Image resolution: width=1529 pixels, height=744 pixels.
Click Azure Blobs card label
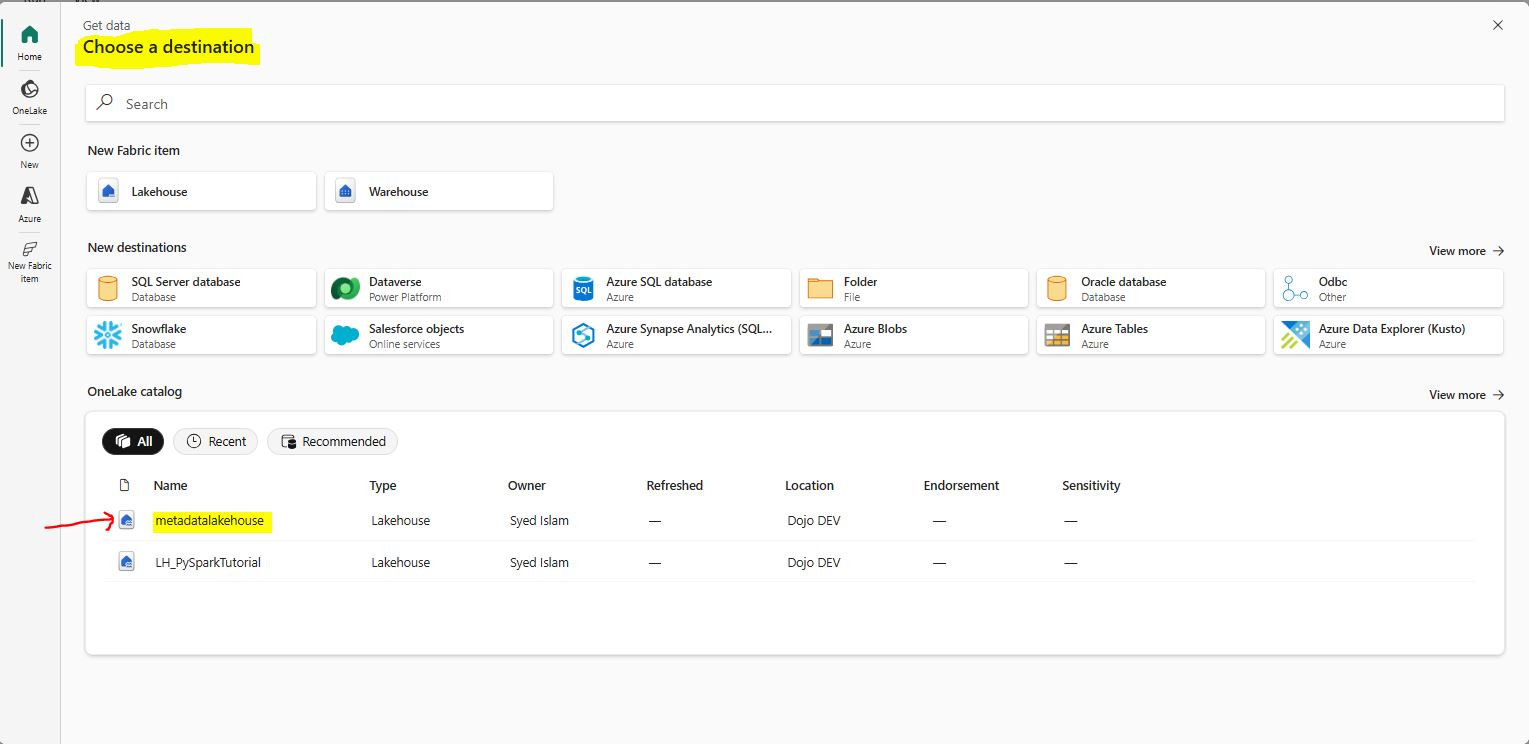click(876, 329)
